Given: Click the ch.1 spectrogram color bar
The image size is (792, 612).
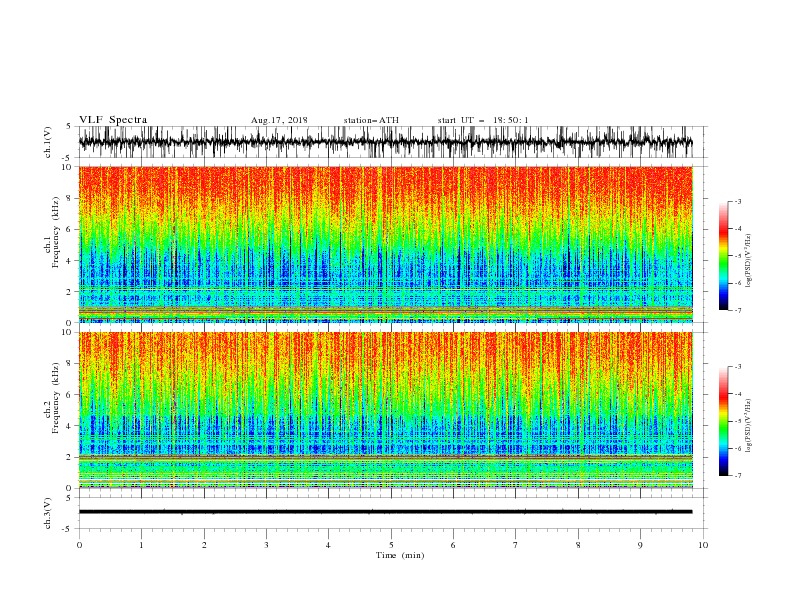Looking at the screenshot, I should 723,256.
